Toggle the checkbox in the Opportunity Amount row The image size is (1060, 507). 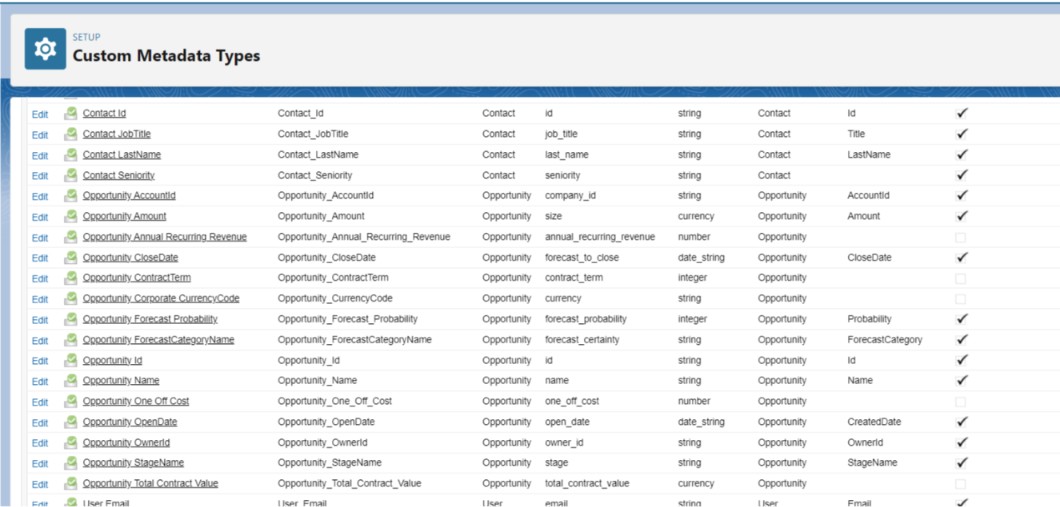tap(961, 216)
